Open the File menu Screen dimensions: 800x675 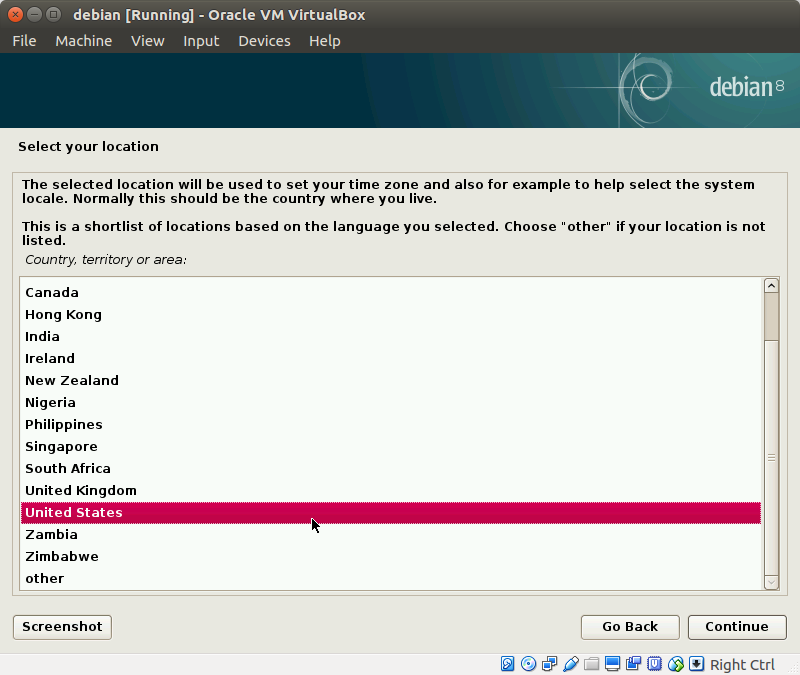click(x=24, y=41)
